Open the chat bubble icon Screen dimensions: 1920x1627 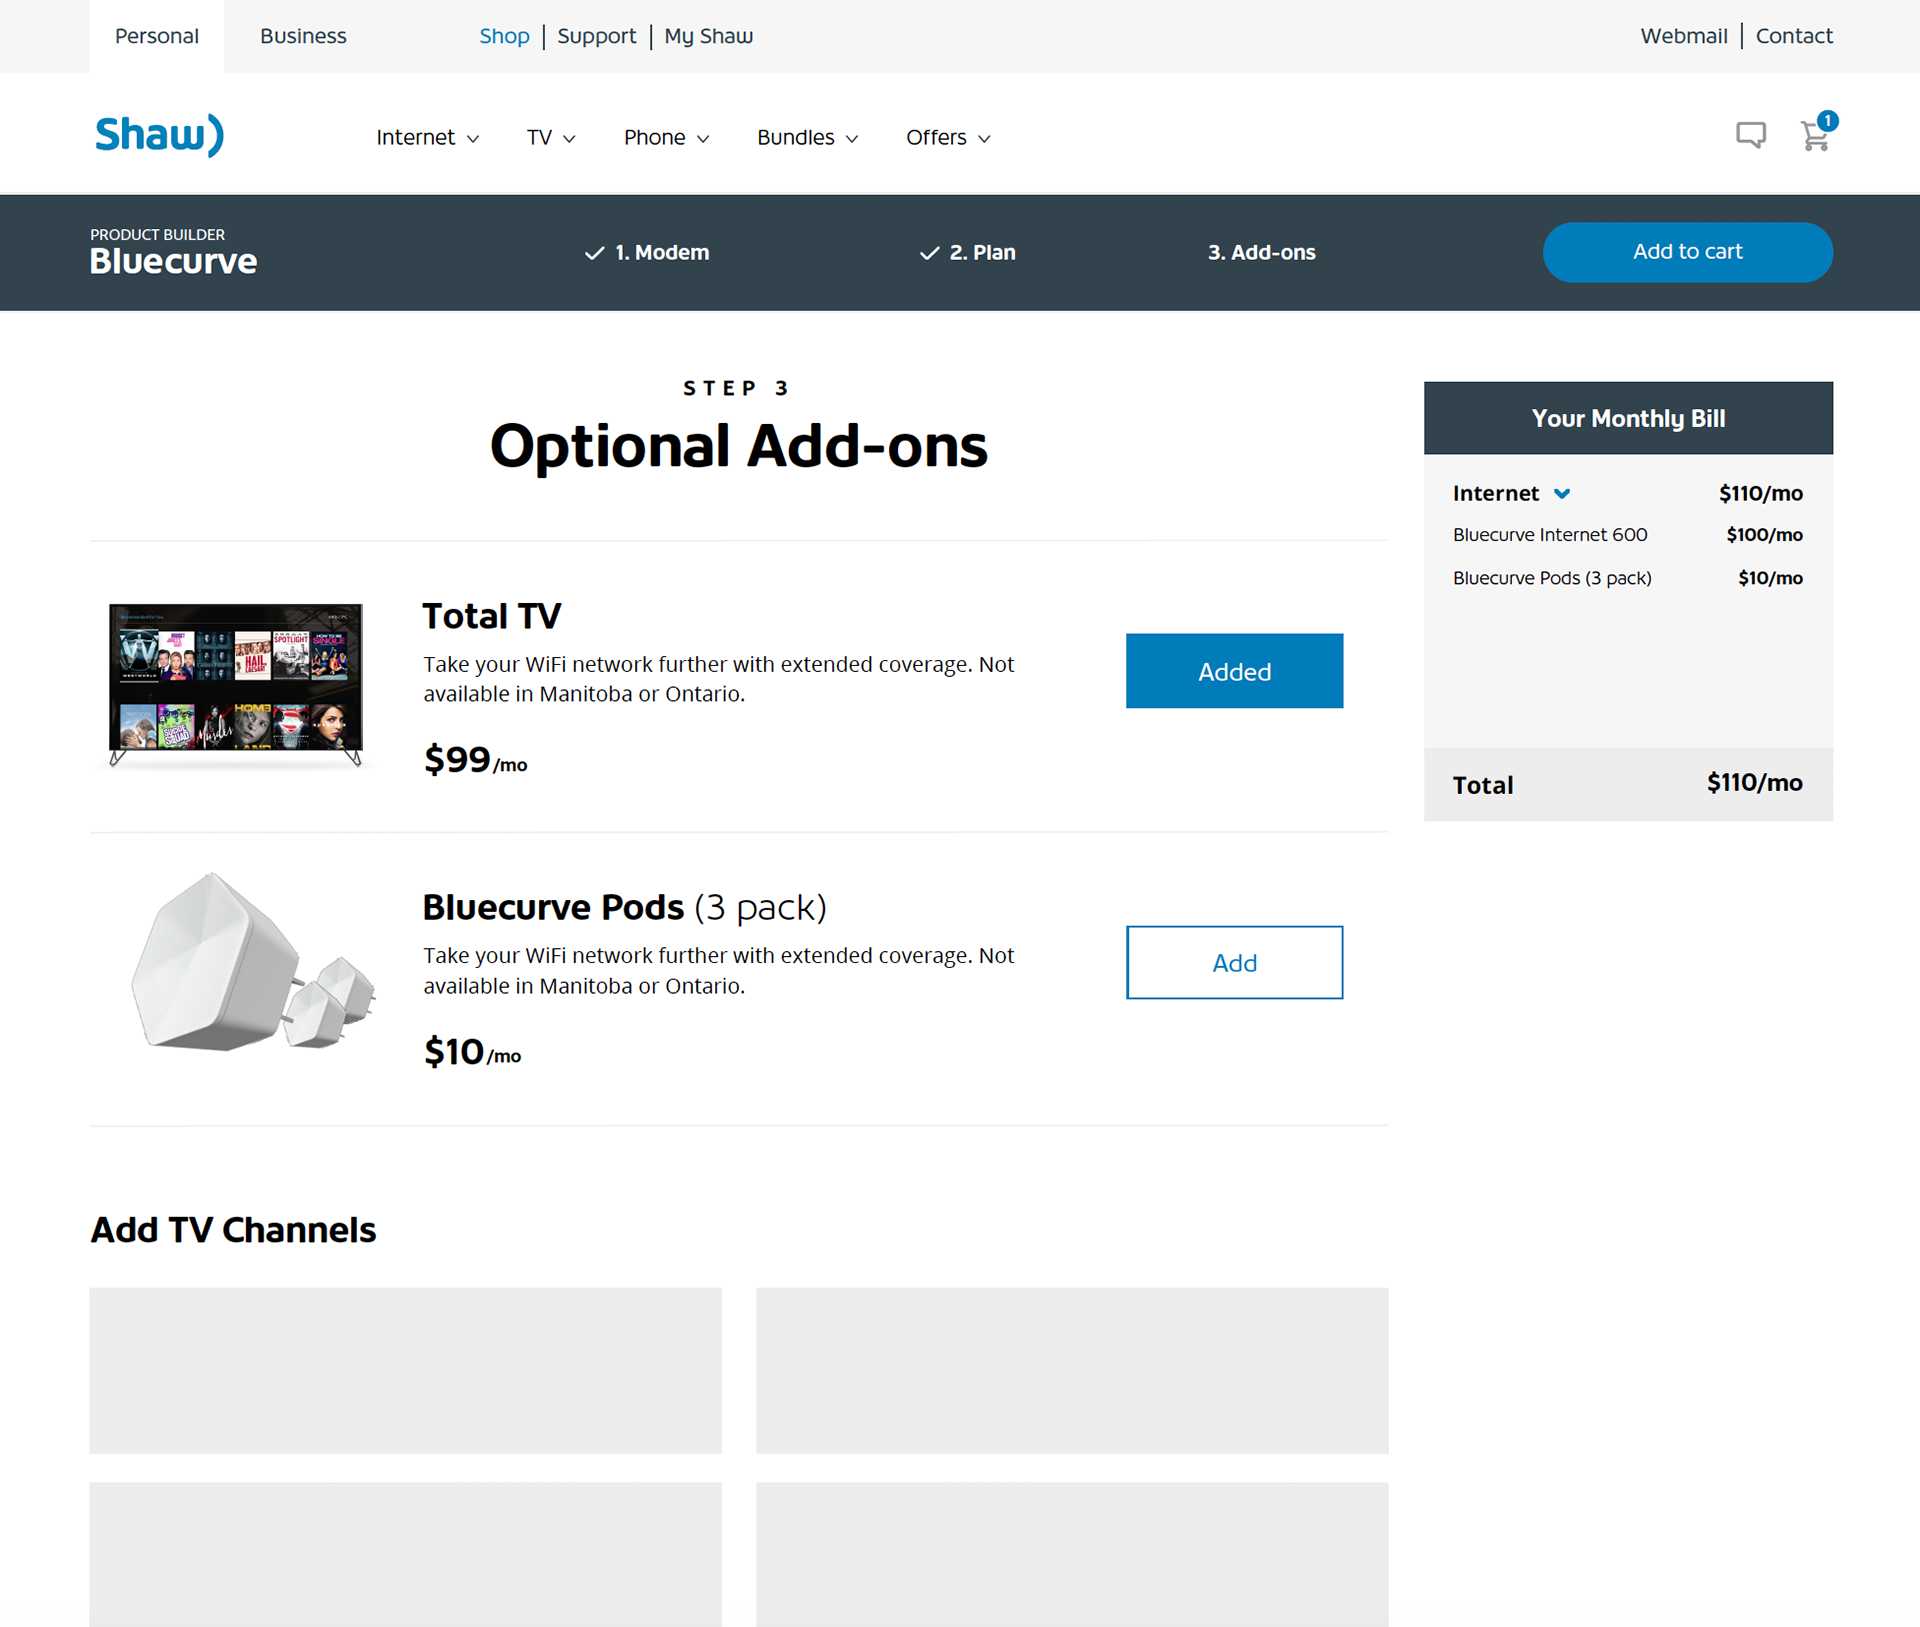coord(1750,135)
